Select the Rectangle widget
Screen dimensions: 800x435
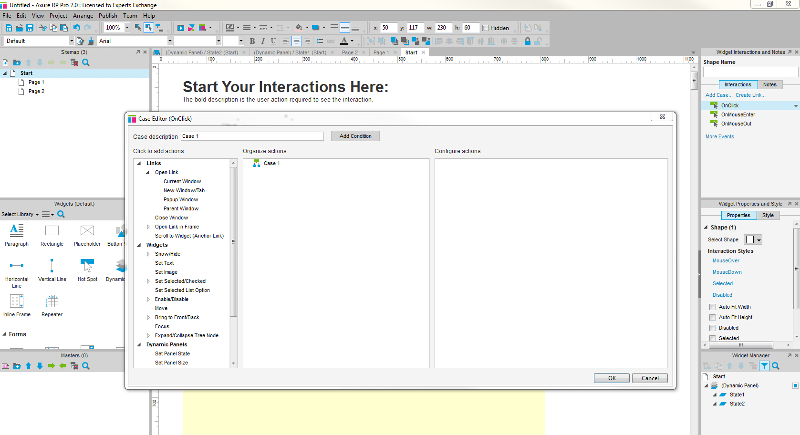[52, 235]
